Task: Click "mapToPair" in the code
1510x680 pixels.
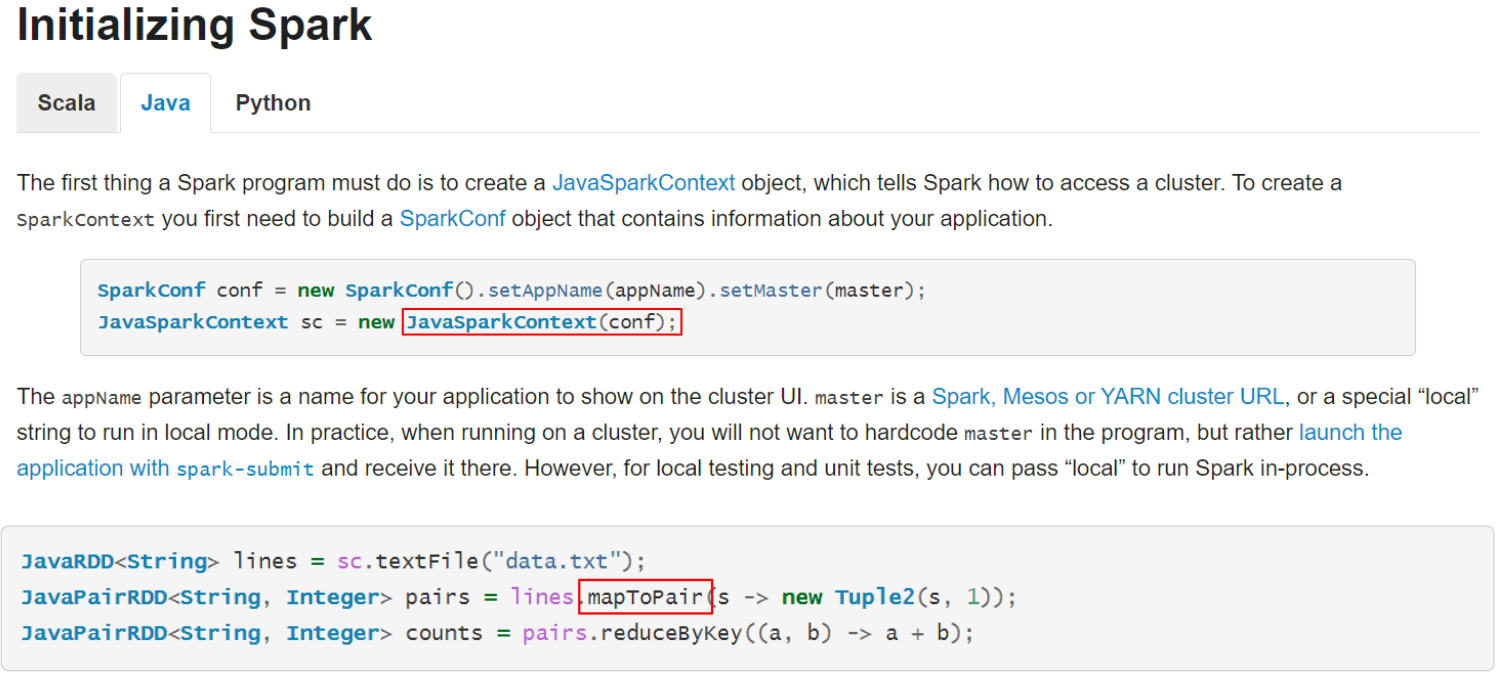Action: [645, 597]
